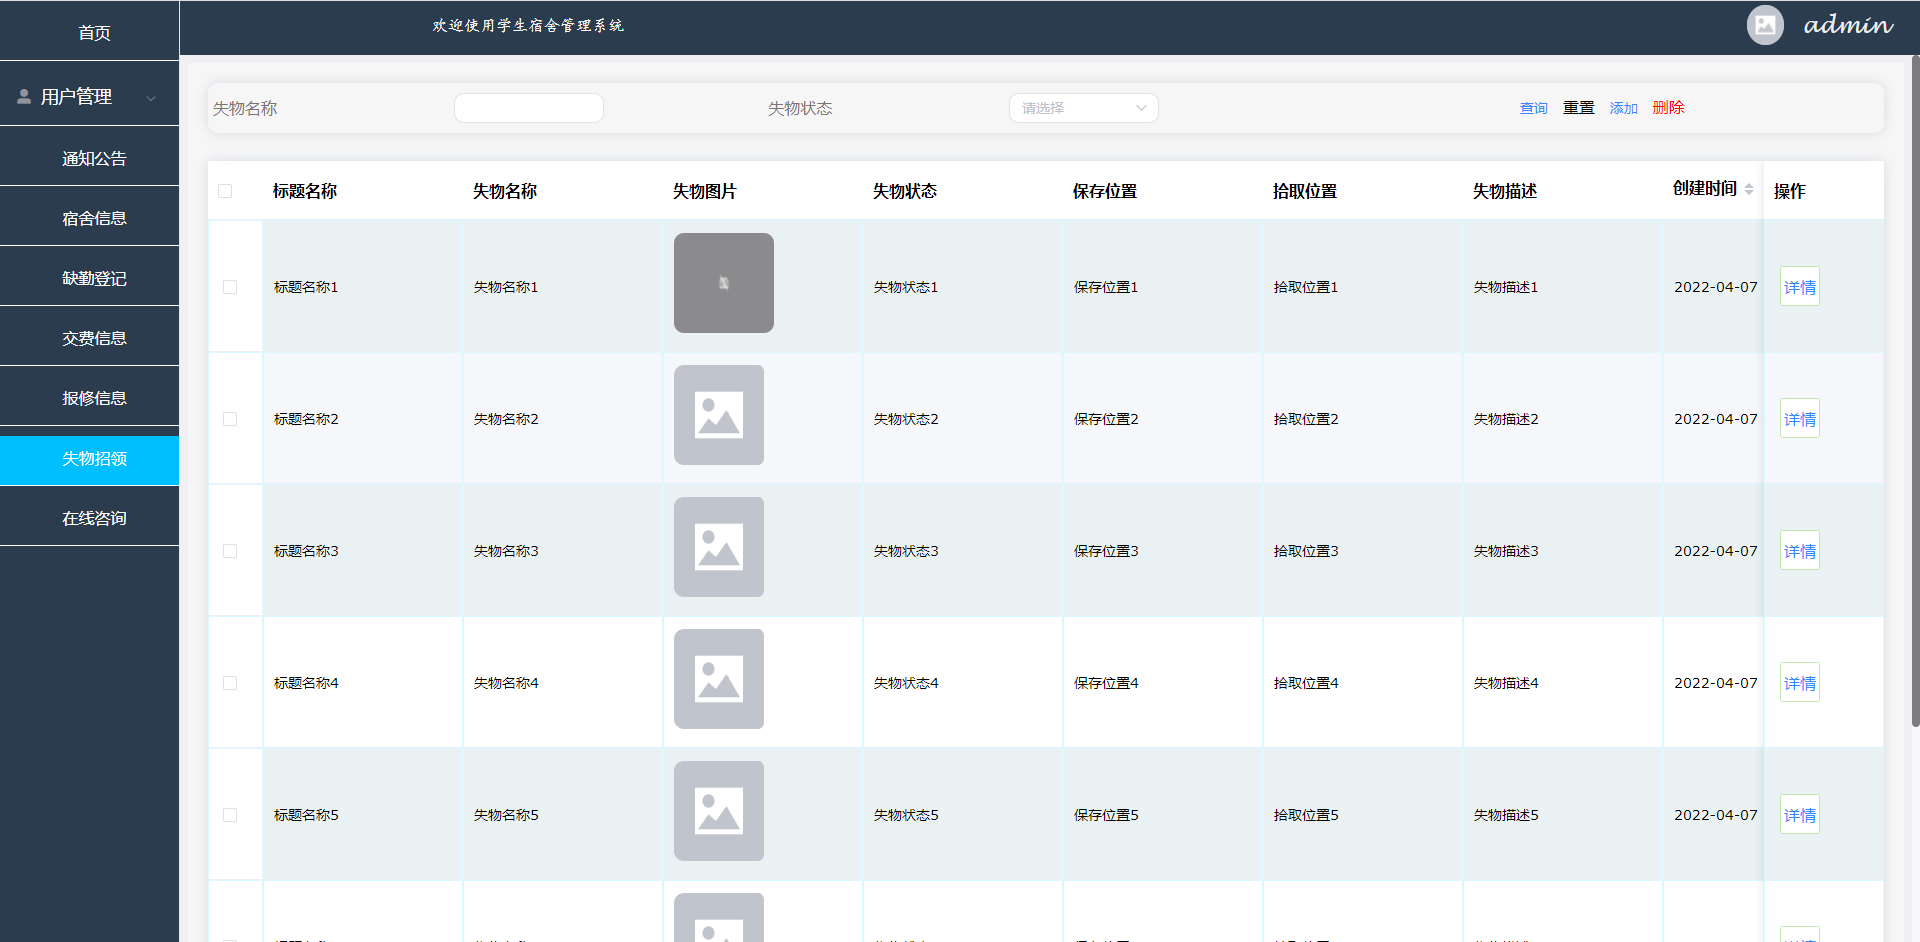This screenshot has height=942, width=1920.
Task: Open the 失物状态 请选择 dropdown
Action: tap(1084, 108)
